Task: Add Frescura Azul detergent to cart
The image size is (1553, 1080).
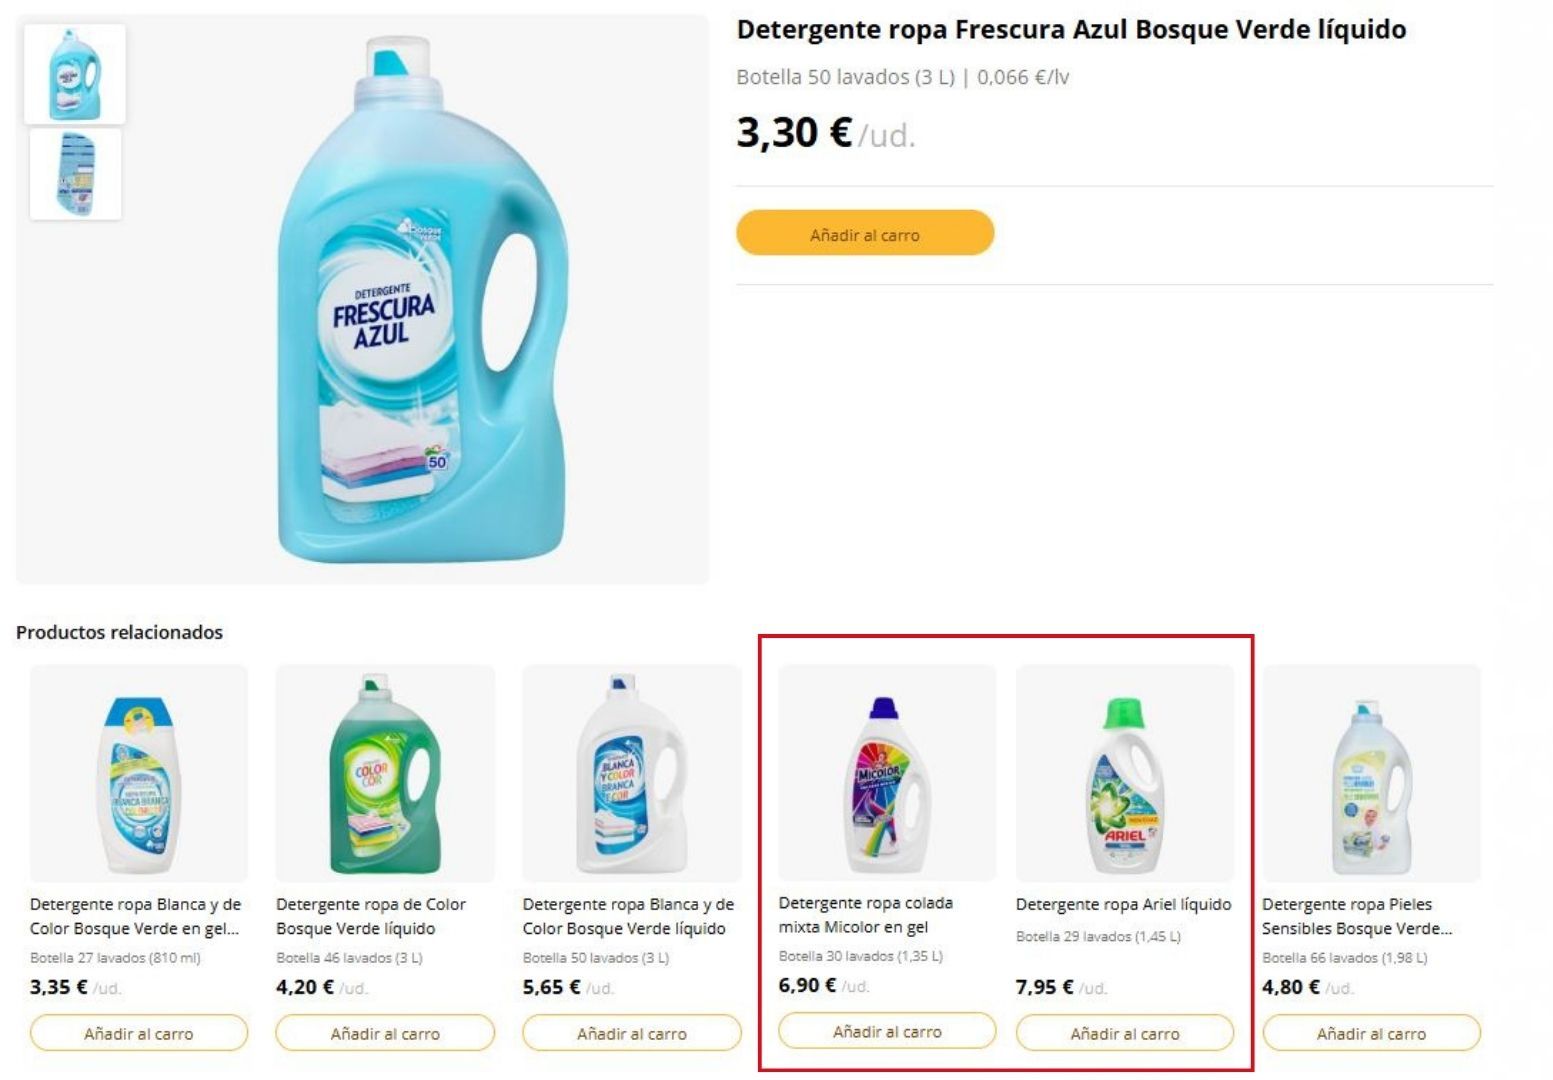Action: point(864,234)
